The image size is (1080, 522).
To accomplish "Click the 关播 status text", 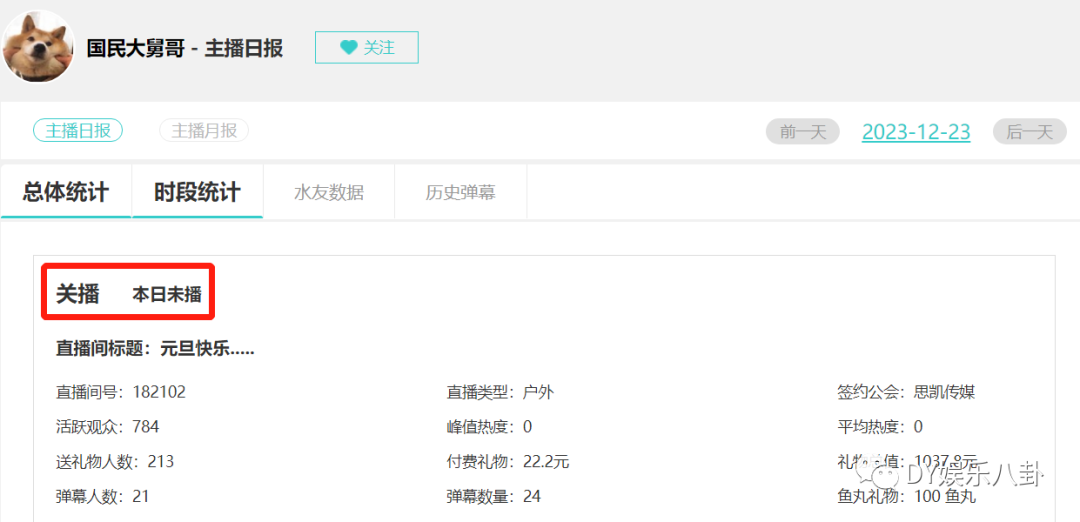I will point(77,294).
